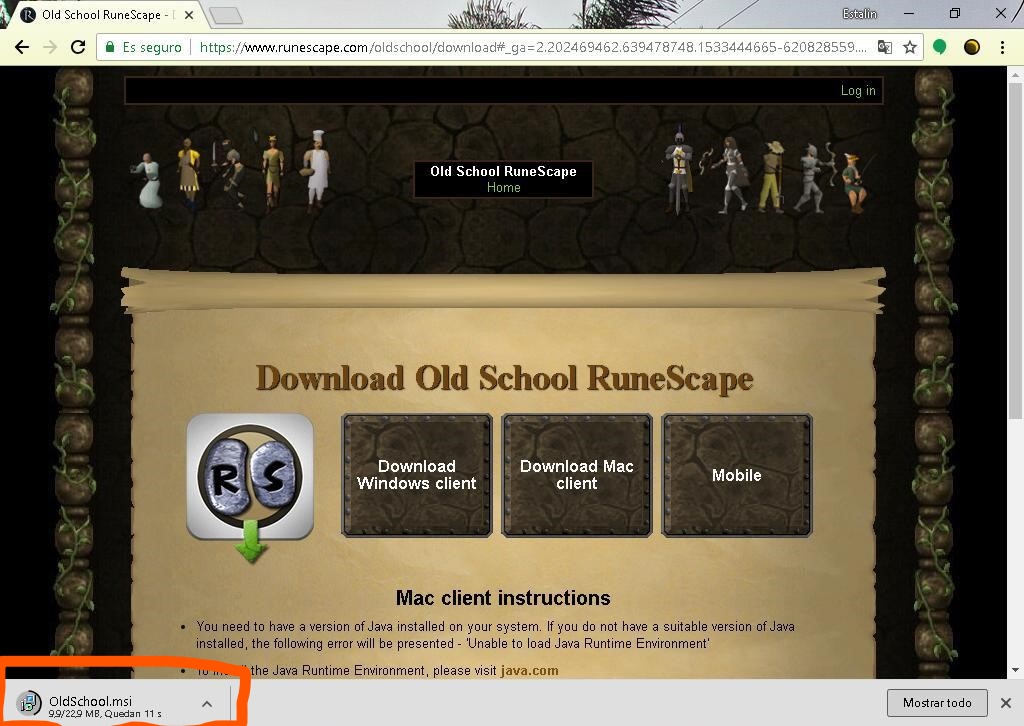Click the Old School RuneScape header title
The width and height of the screenshot is (1024, 726).
coord(504,171)
